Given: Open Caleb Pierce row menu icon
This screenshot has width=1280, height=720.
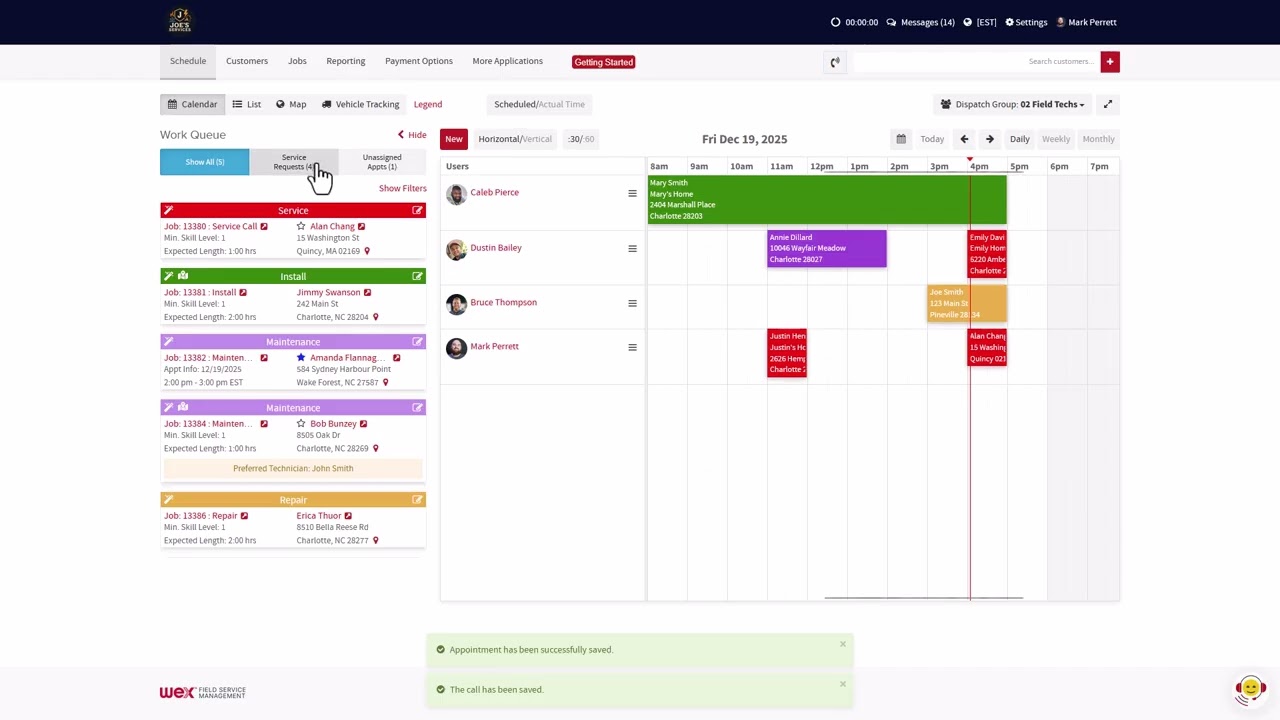Looking at the screenshot, I should click(632, 193).
